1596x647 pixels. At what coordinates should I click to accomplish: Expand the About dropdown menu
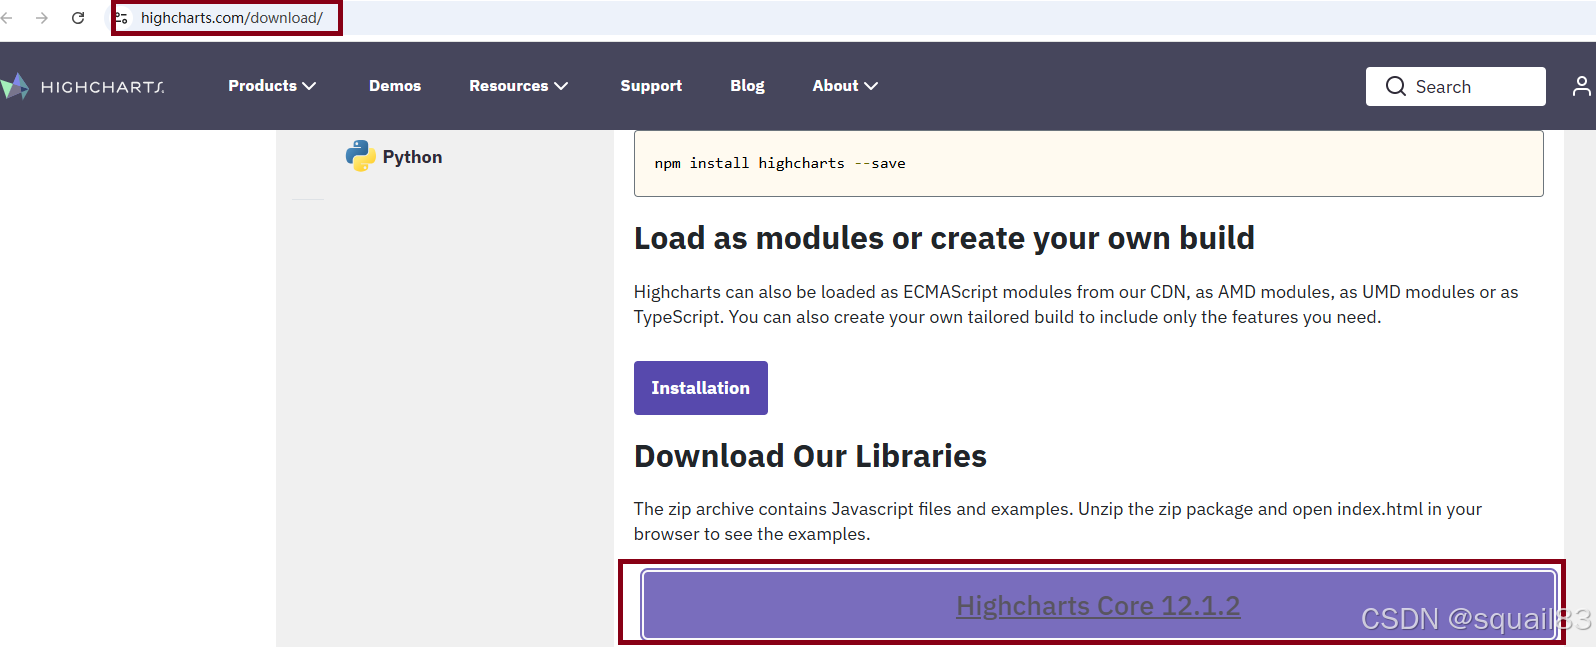845,86
